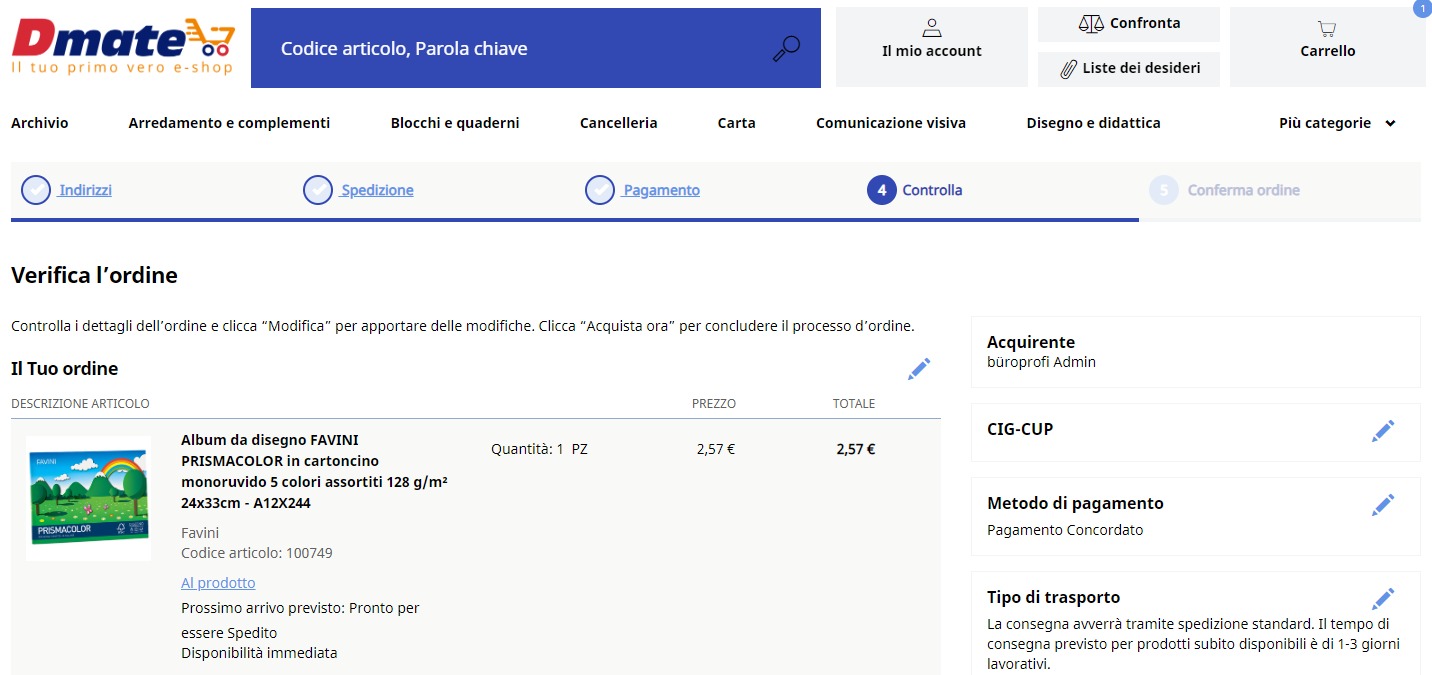Open the Cancelleria category menu
Screen dimensions: 1432x675
pos(618,123)
